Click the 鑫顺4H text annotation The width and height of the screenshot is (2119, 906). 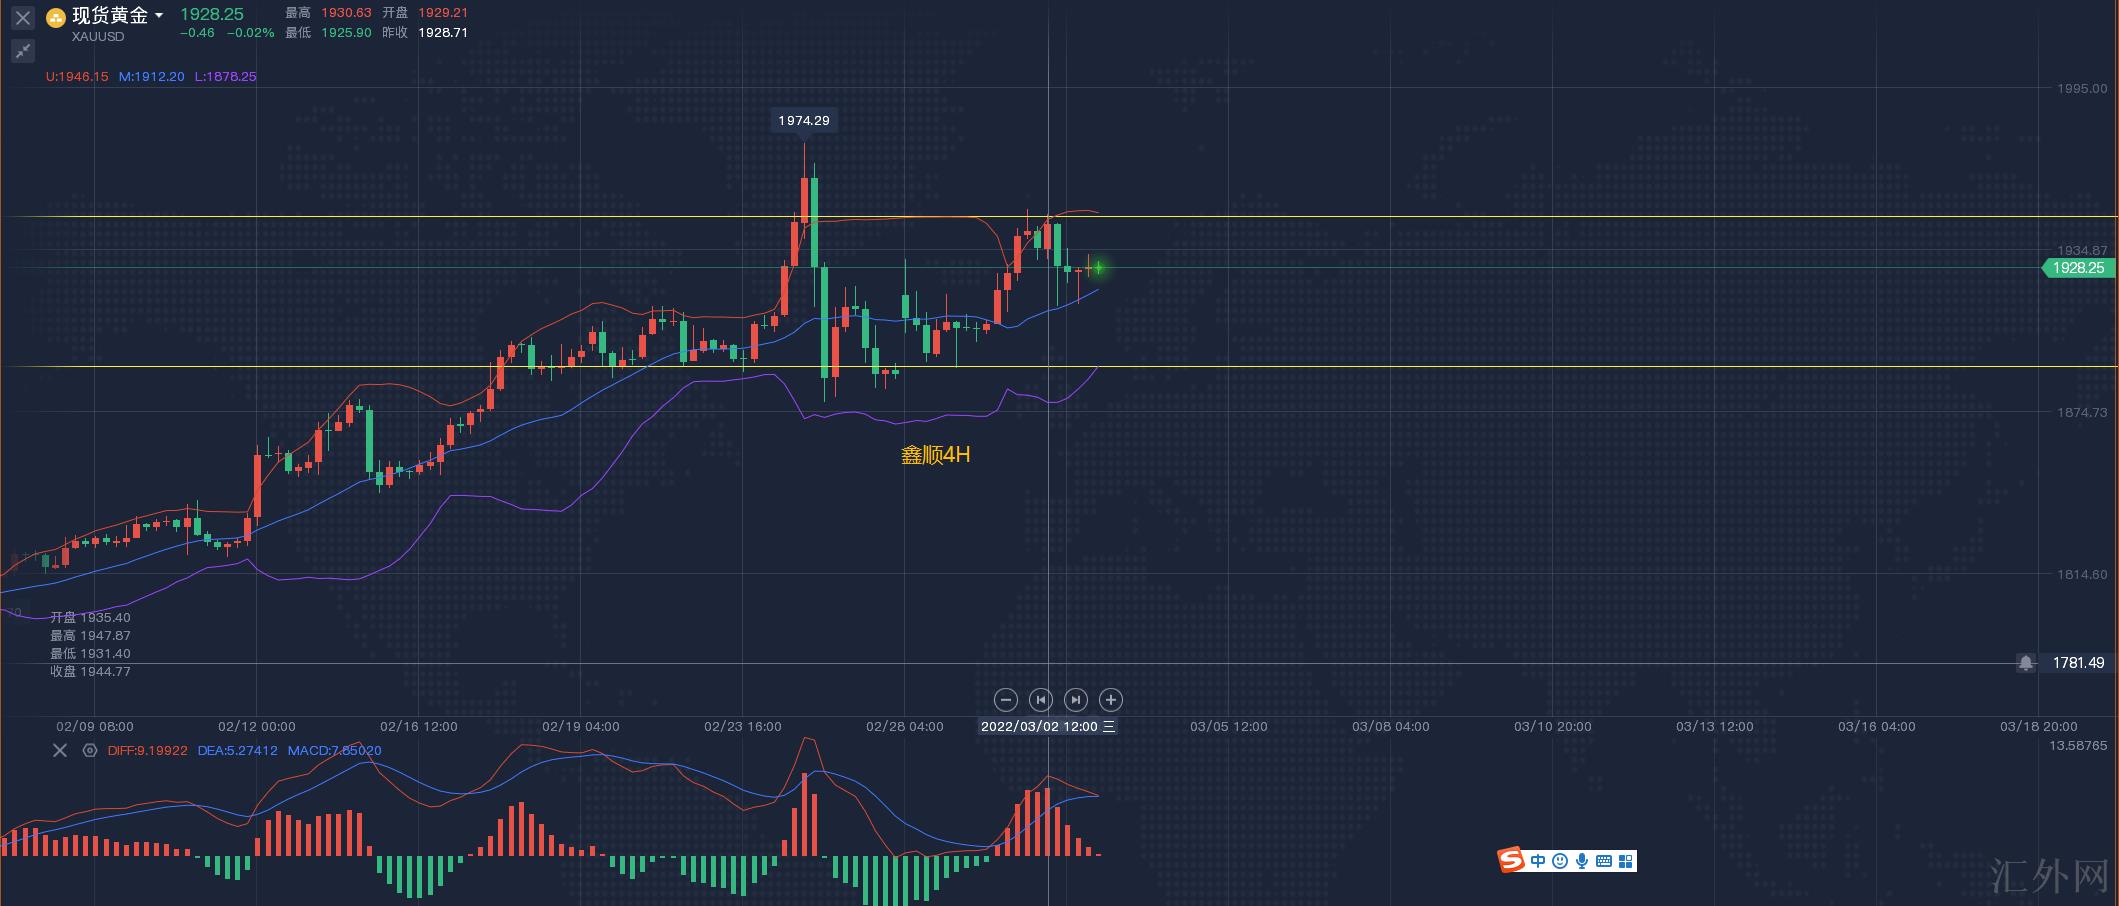click(x=936, y=455)
